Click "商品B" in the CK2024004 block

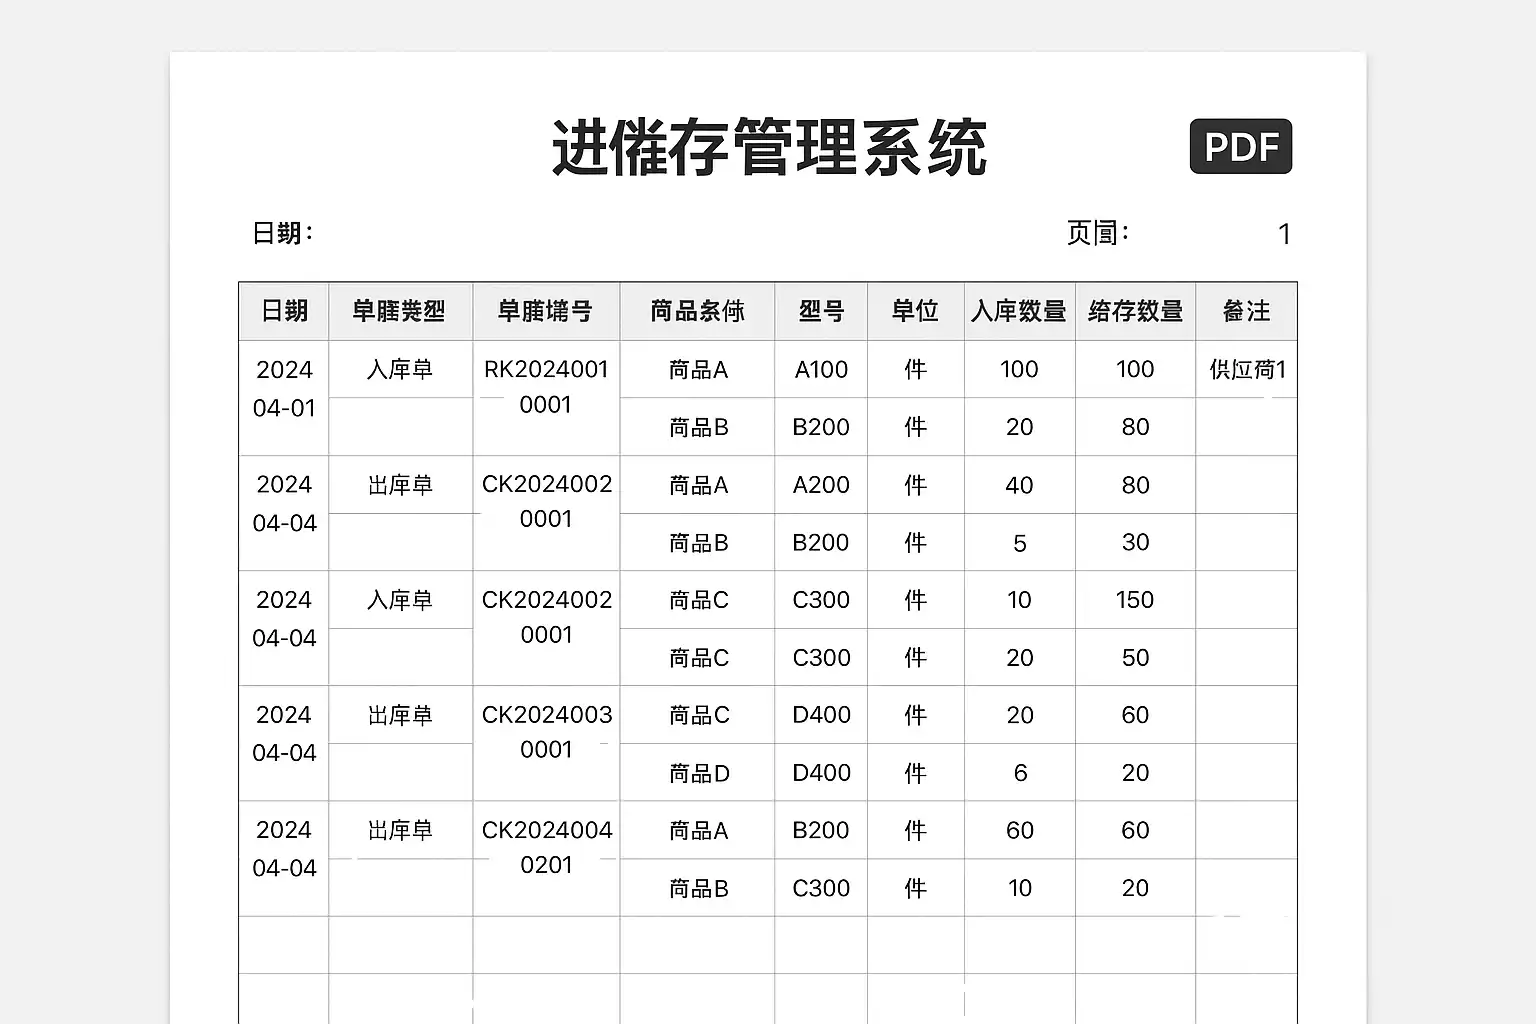pos(698,888)
